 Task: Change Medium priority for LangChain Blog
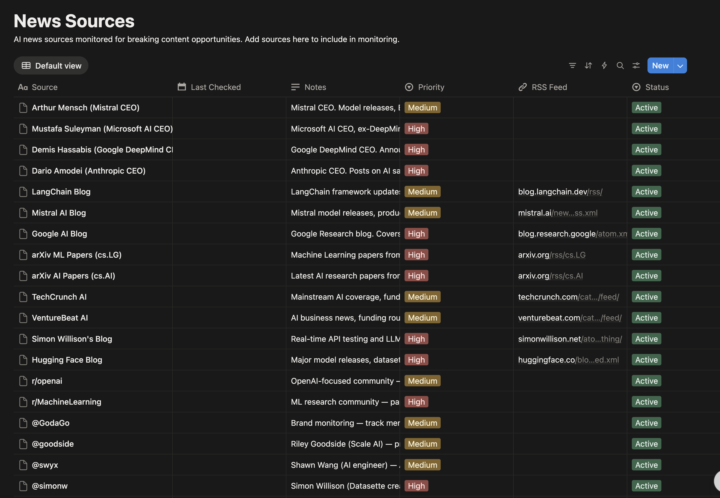pyautogui.click(x=422, y=192)
